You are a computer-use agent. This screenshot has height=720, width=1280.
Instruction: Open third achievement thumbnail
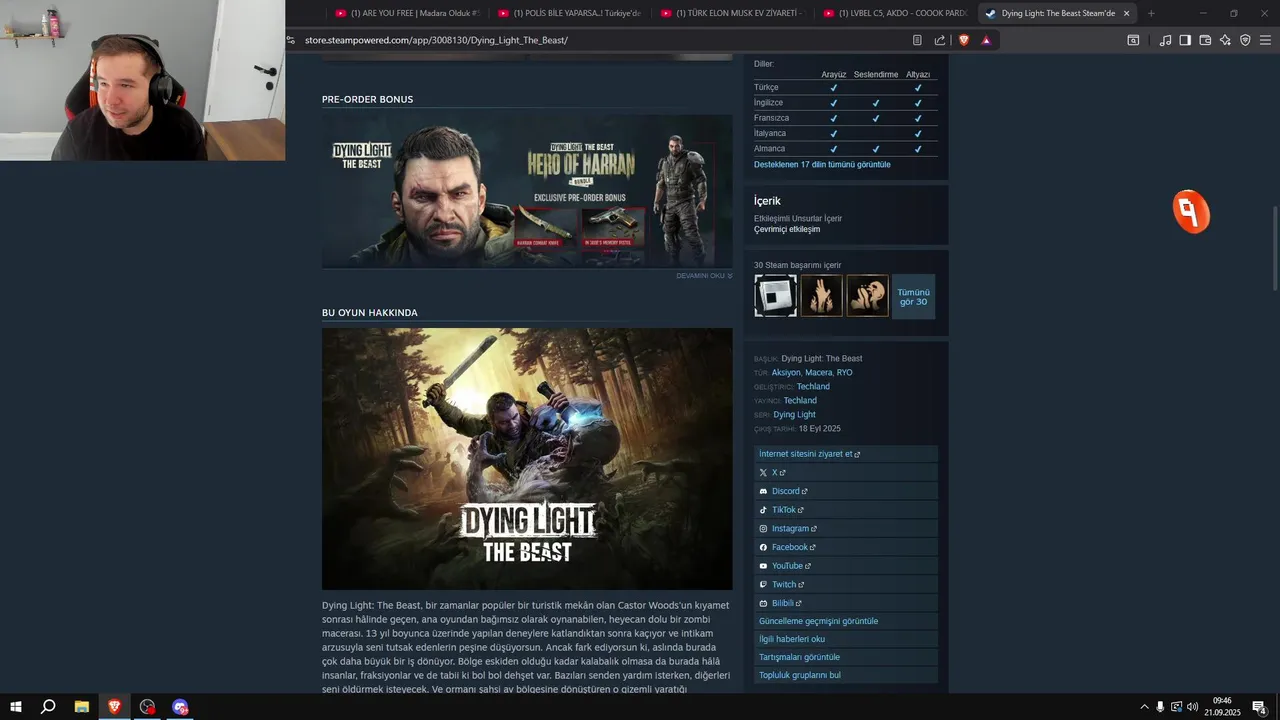(867, 296)
